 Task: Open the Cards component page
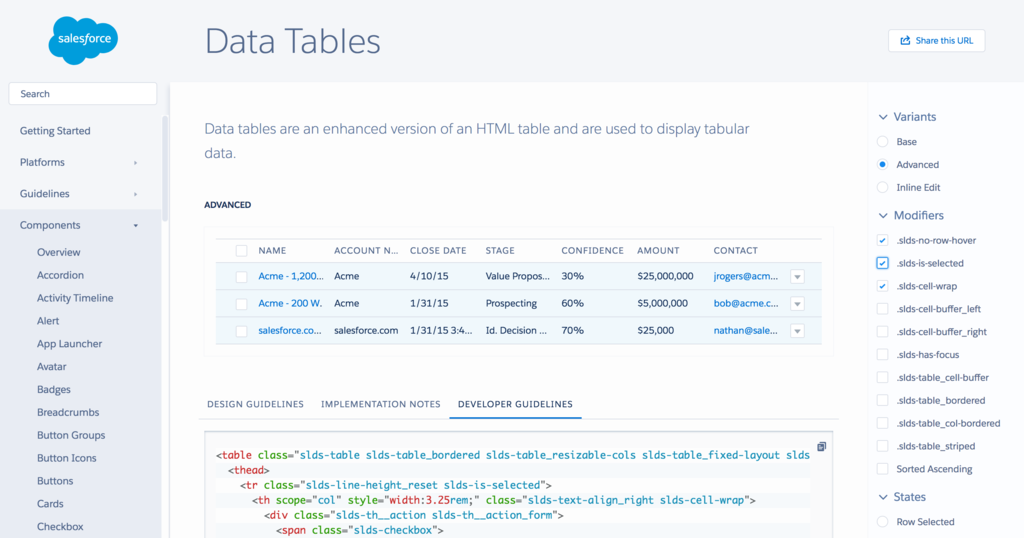(50, 503)
